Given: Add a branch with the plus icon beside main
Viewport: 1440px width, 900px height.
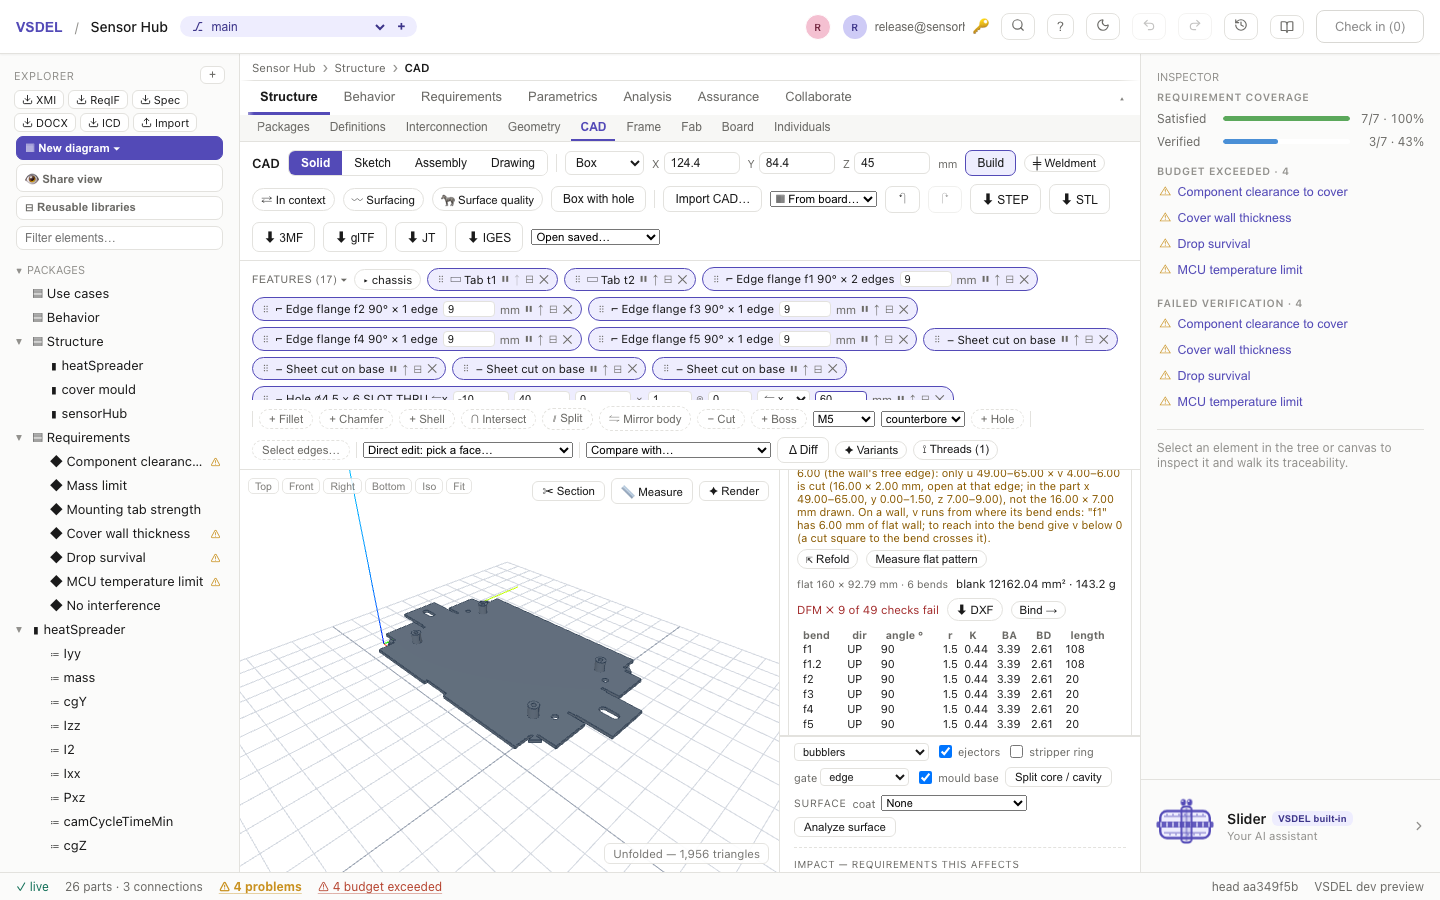Looking at the screenshot, I should click(401, 27).
